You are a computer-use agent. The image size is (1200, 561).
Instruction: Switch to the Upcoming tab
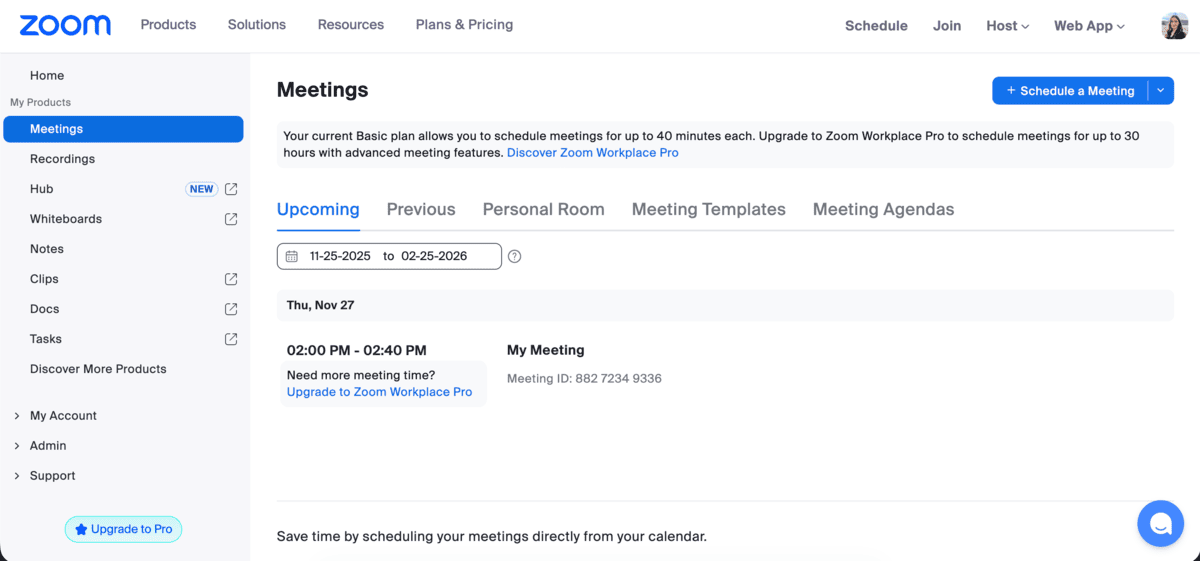[318, 210]
